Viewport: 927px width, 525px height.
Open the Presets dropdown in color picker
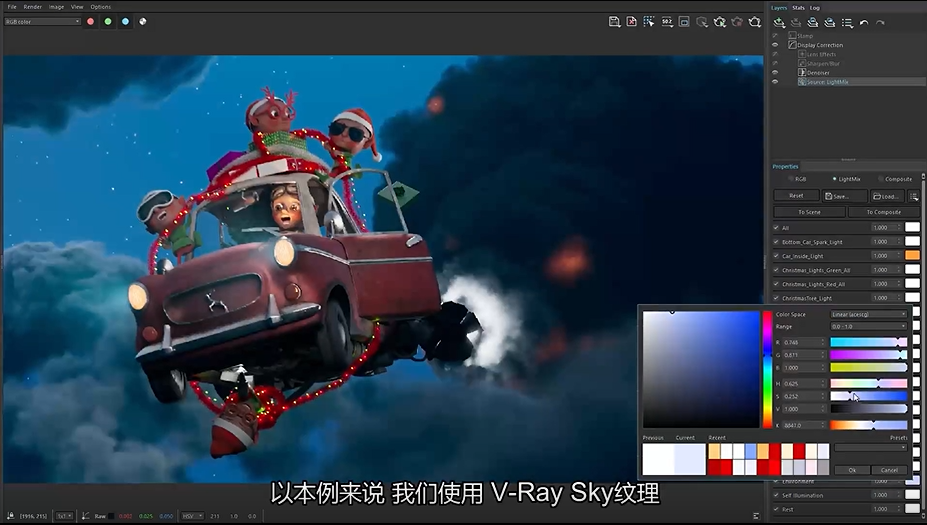870,448
